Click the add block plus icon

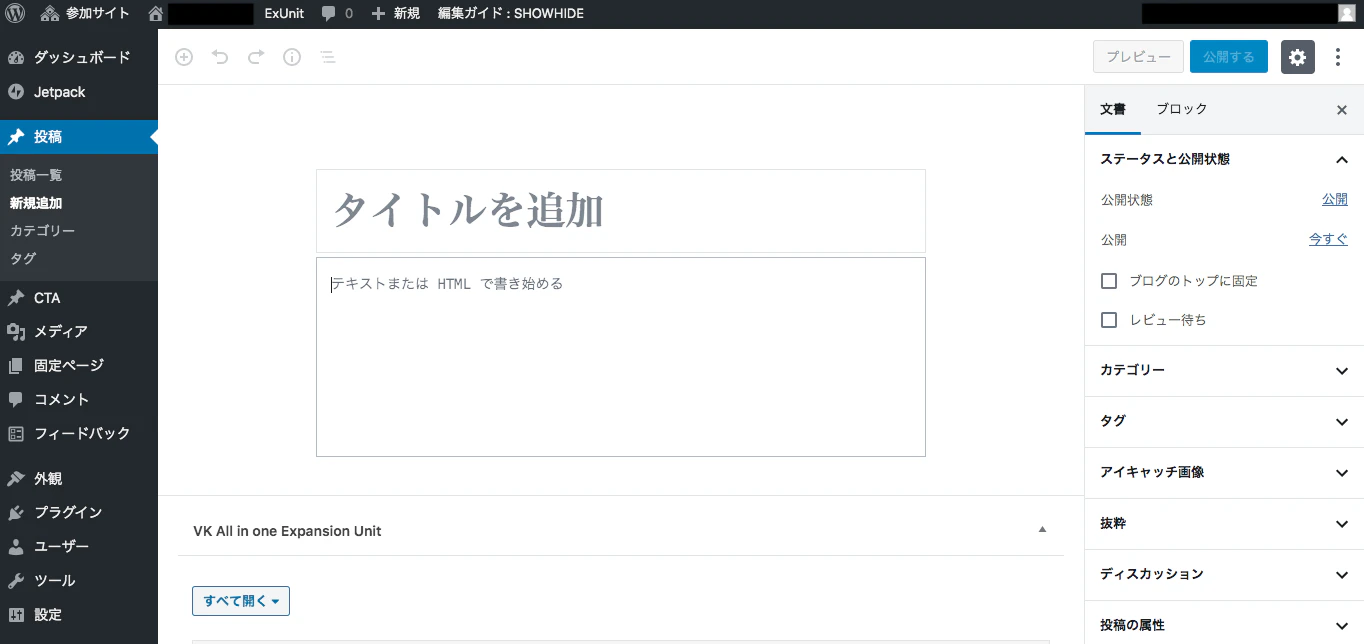(184, 57)
